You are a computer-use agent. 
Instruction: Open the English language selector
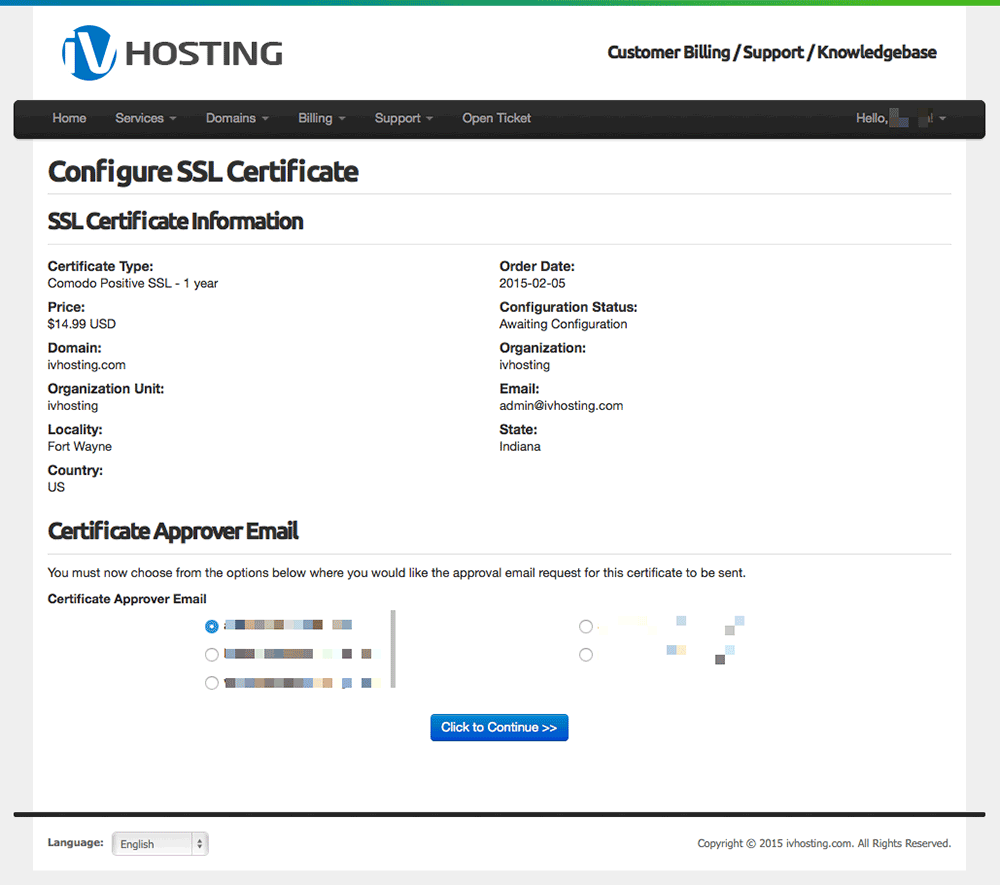coord(160,844)
